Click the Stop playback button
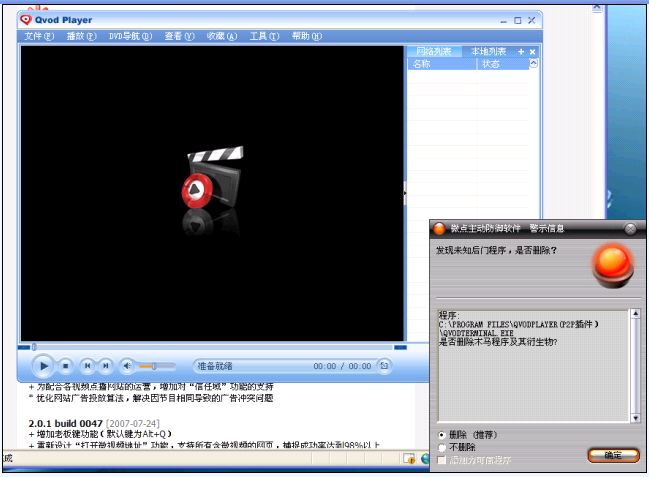This screenshot has height=477, width=649. click(x=65, y=366)
